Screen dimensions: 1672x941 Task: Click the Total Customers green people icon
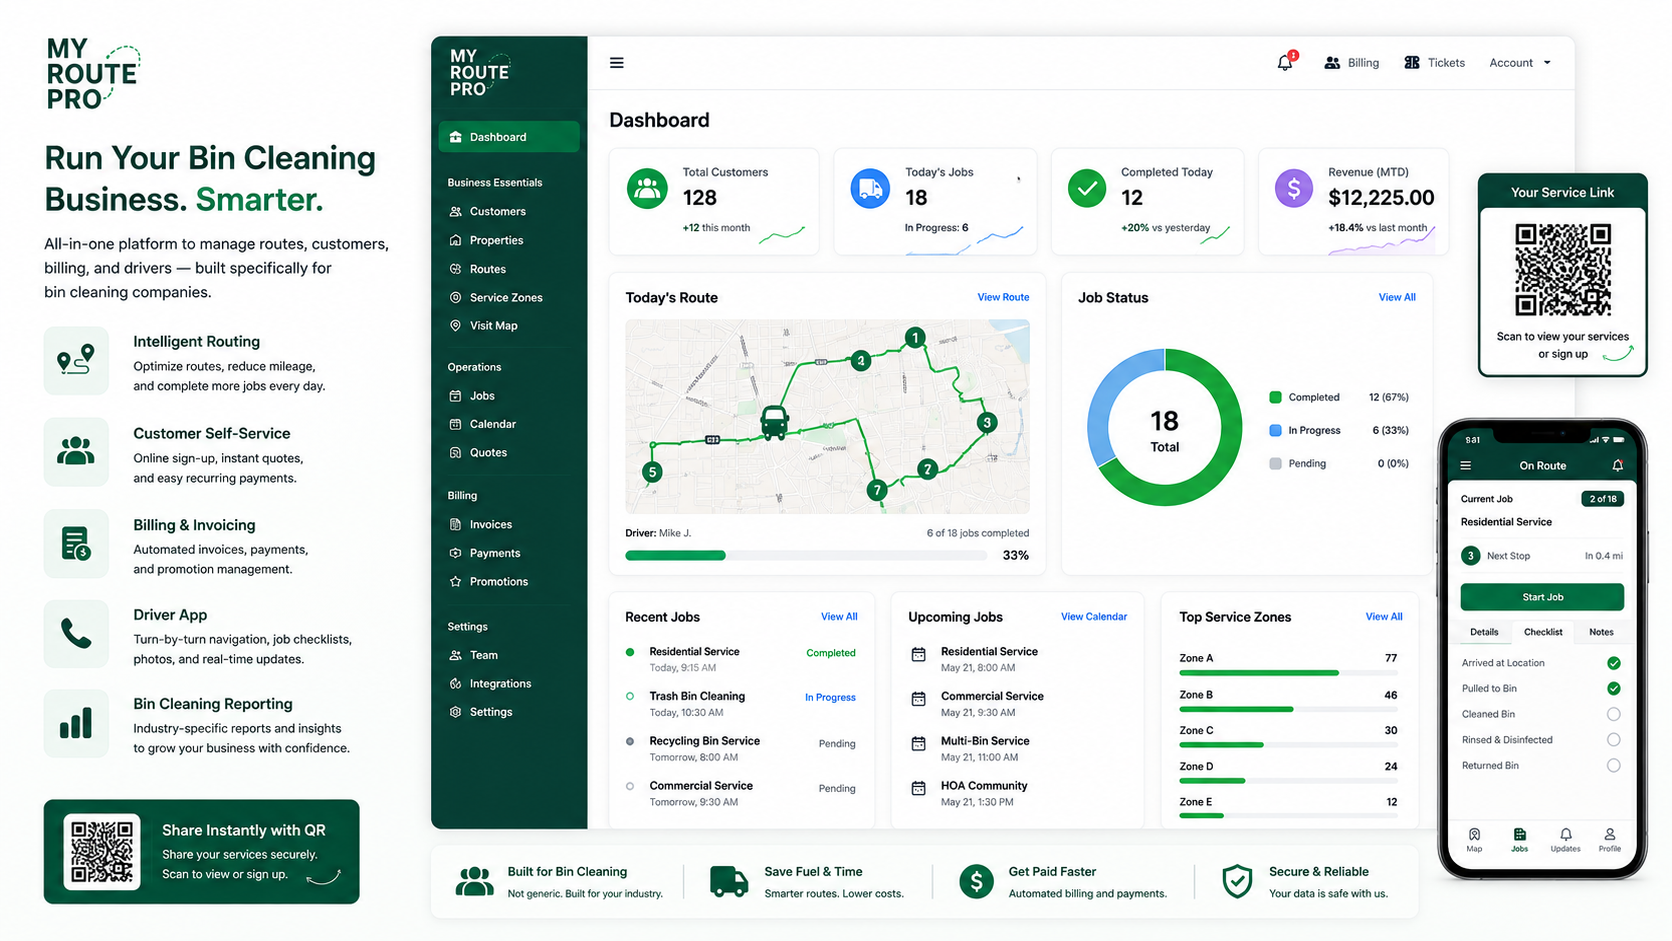[x=647, y=188]
